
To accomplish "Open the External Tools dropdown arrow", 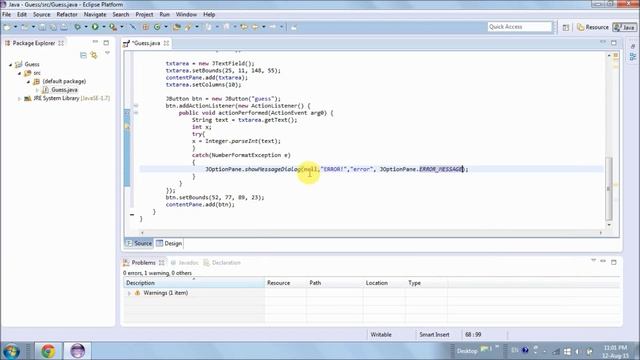I will tap(122, 27).
